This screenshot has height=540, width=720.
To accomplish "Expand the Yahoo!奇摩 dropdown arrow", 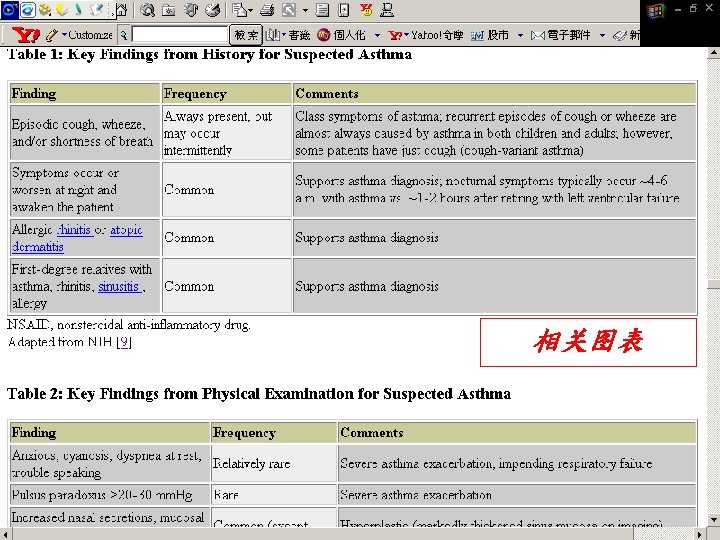I will click(406, 35).
